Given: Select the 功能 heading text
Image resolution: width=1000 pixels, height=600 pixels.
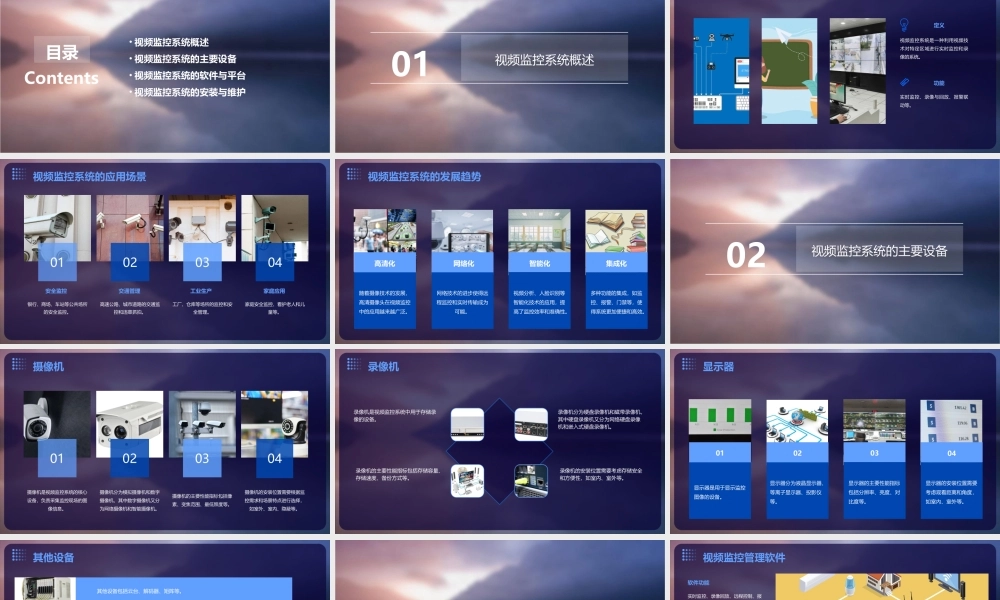Looking at the screenshot, I should tap(939, 83).
